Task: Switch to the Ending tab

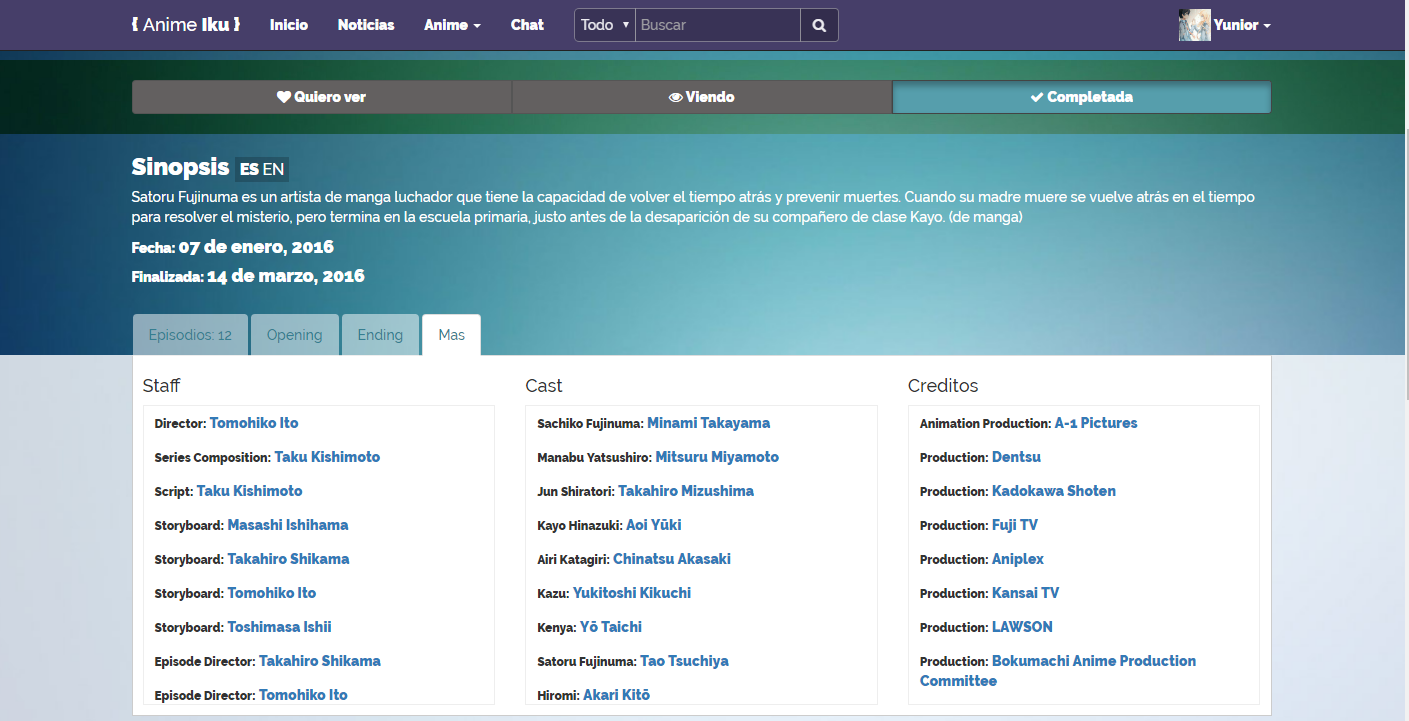Action: (380, 335)
